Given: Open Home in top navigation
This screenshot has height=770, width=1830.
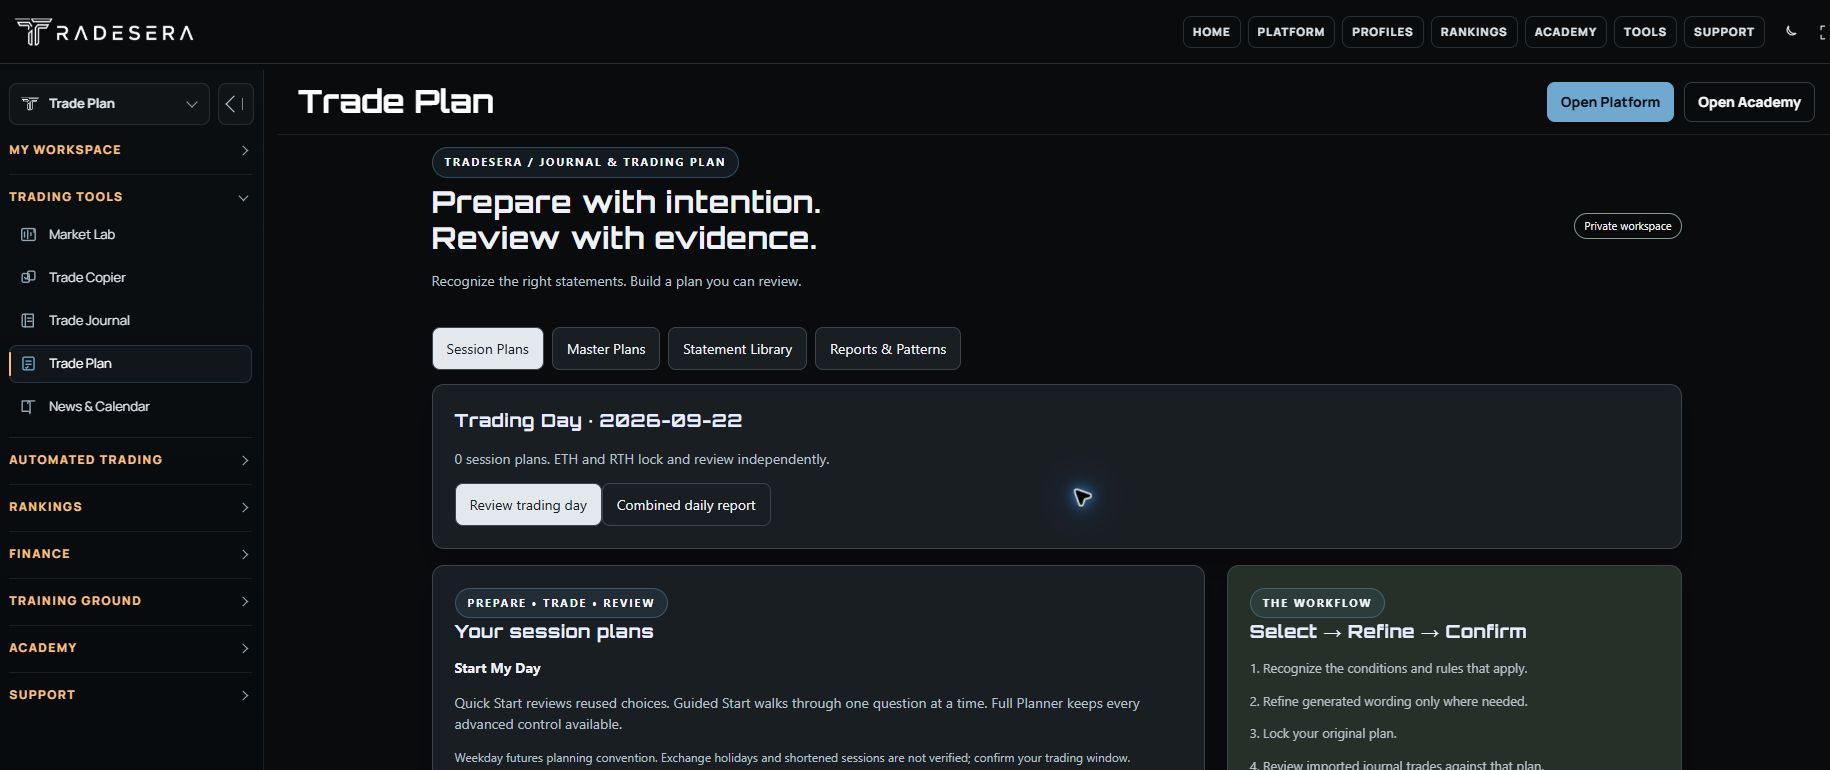Looking at the screenshot, I should click(x=1211, y=32).
